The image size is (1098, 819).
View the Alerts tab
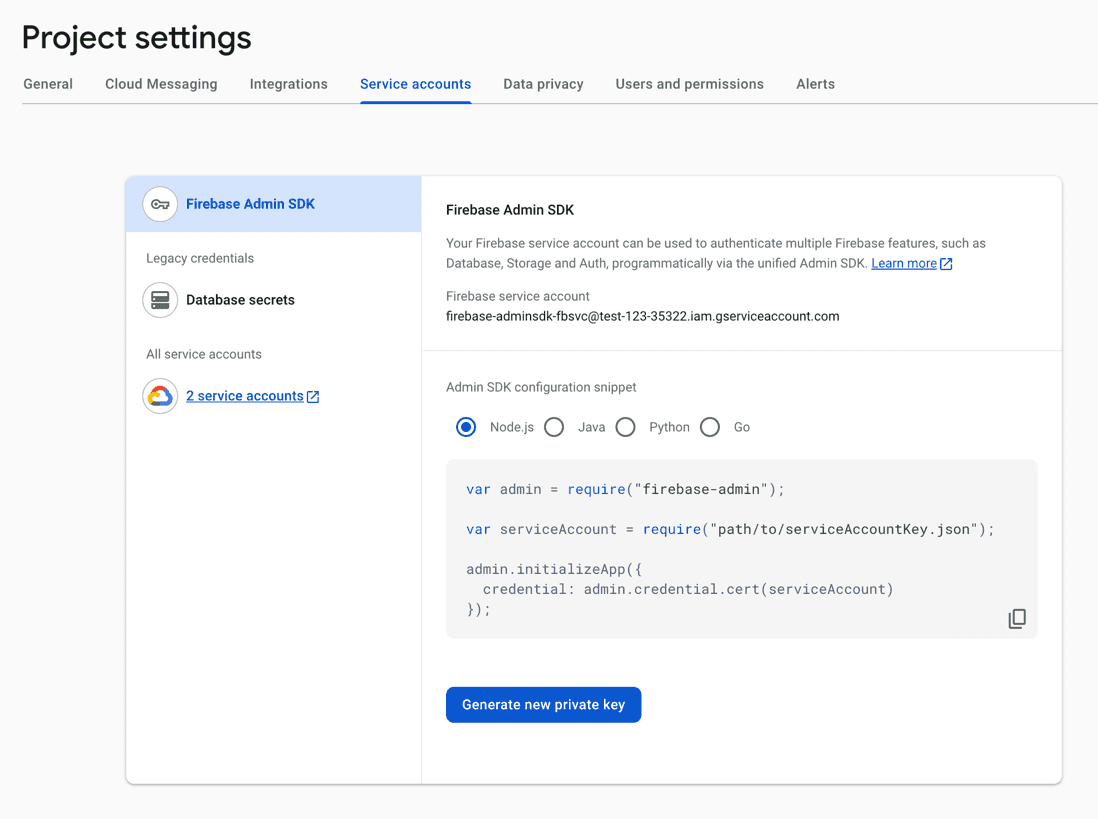tap(815, 84)
